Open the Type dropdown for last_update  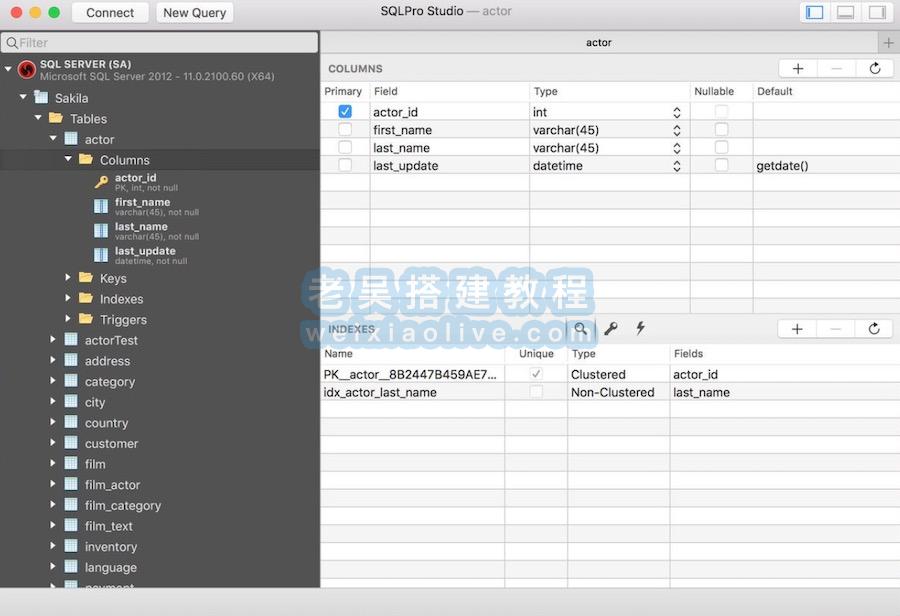(675, 166)
